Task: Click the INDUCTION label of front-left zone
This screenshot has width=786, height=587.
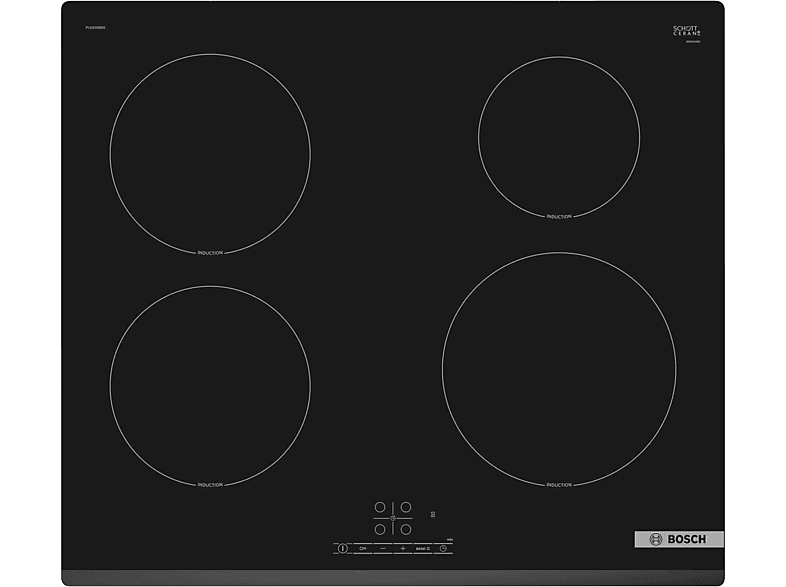Action: point(210,485)
